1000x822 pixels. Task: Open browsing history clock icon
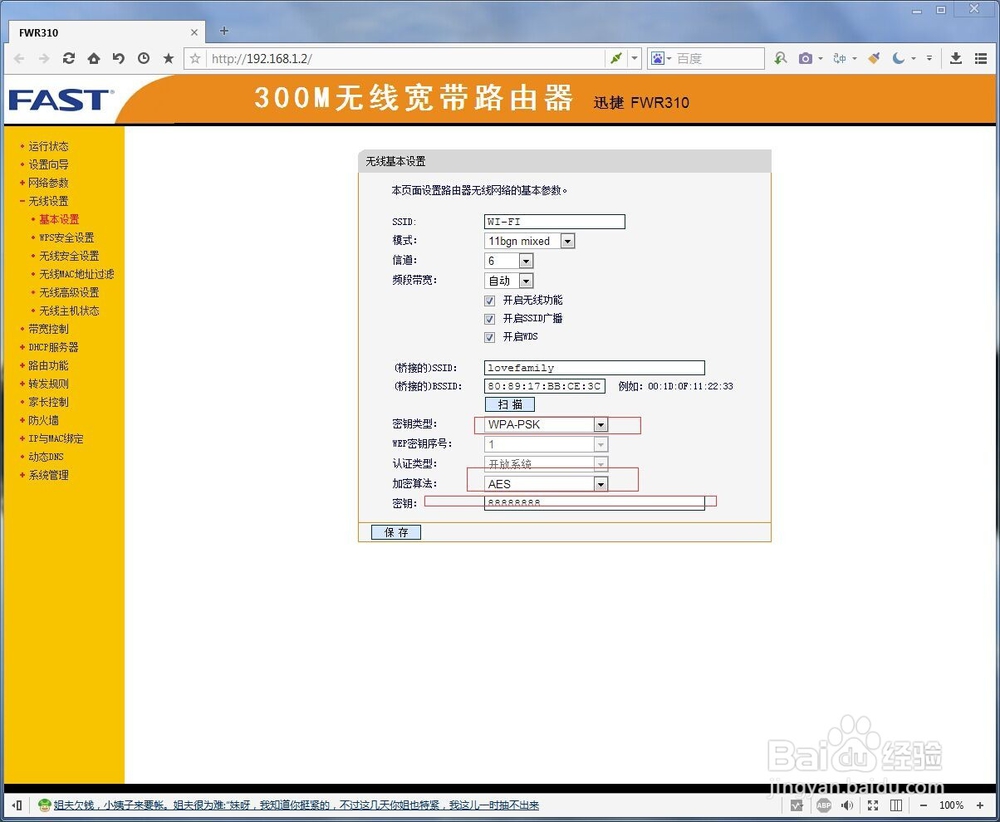pos(143,59)
